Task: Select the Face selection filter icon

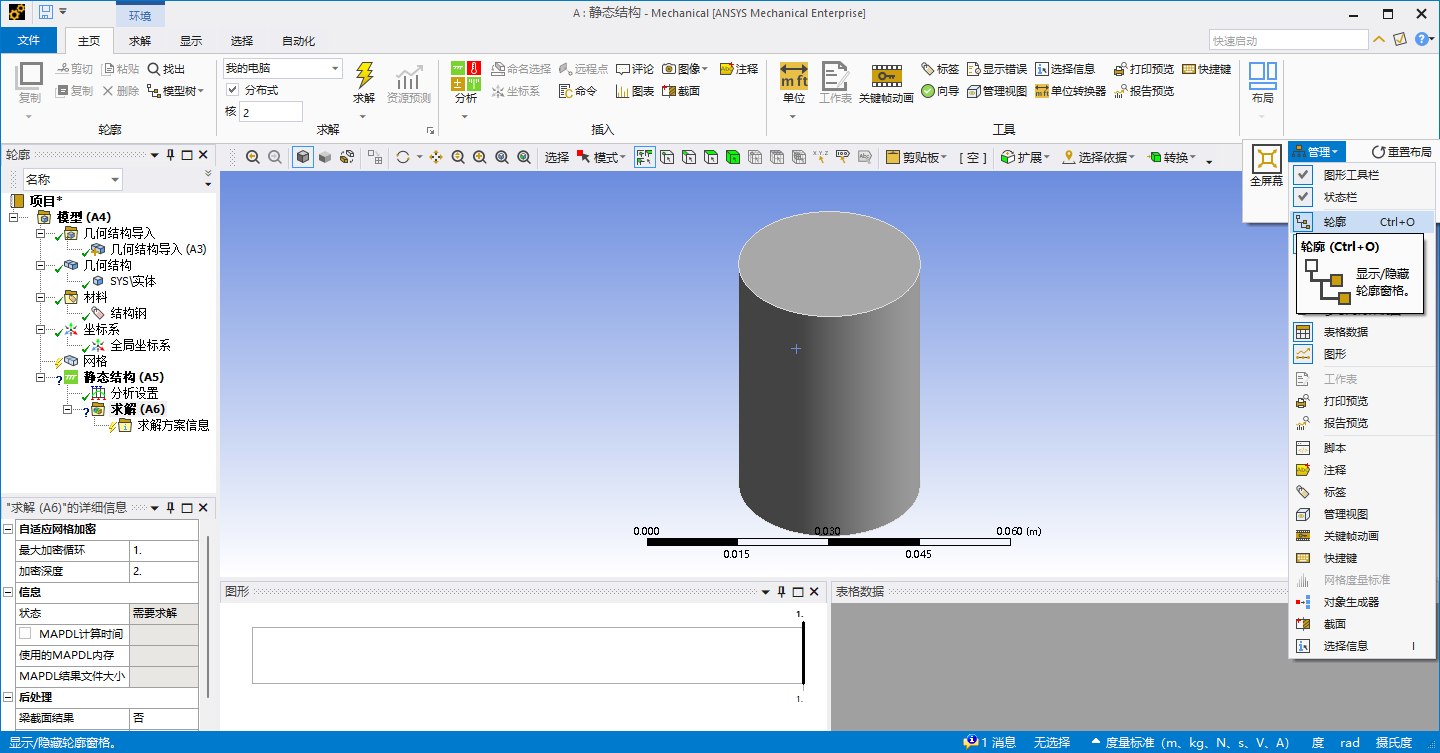Action: click(711, 157)
